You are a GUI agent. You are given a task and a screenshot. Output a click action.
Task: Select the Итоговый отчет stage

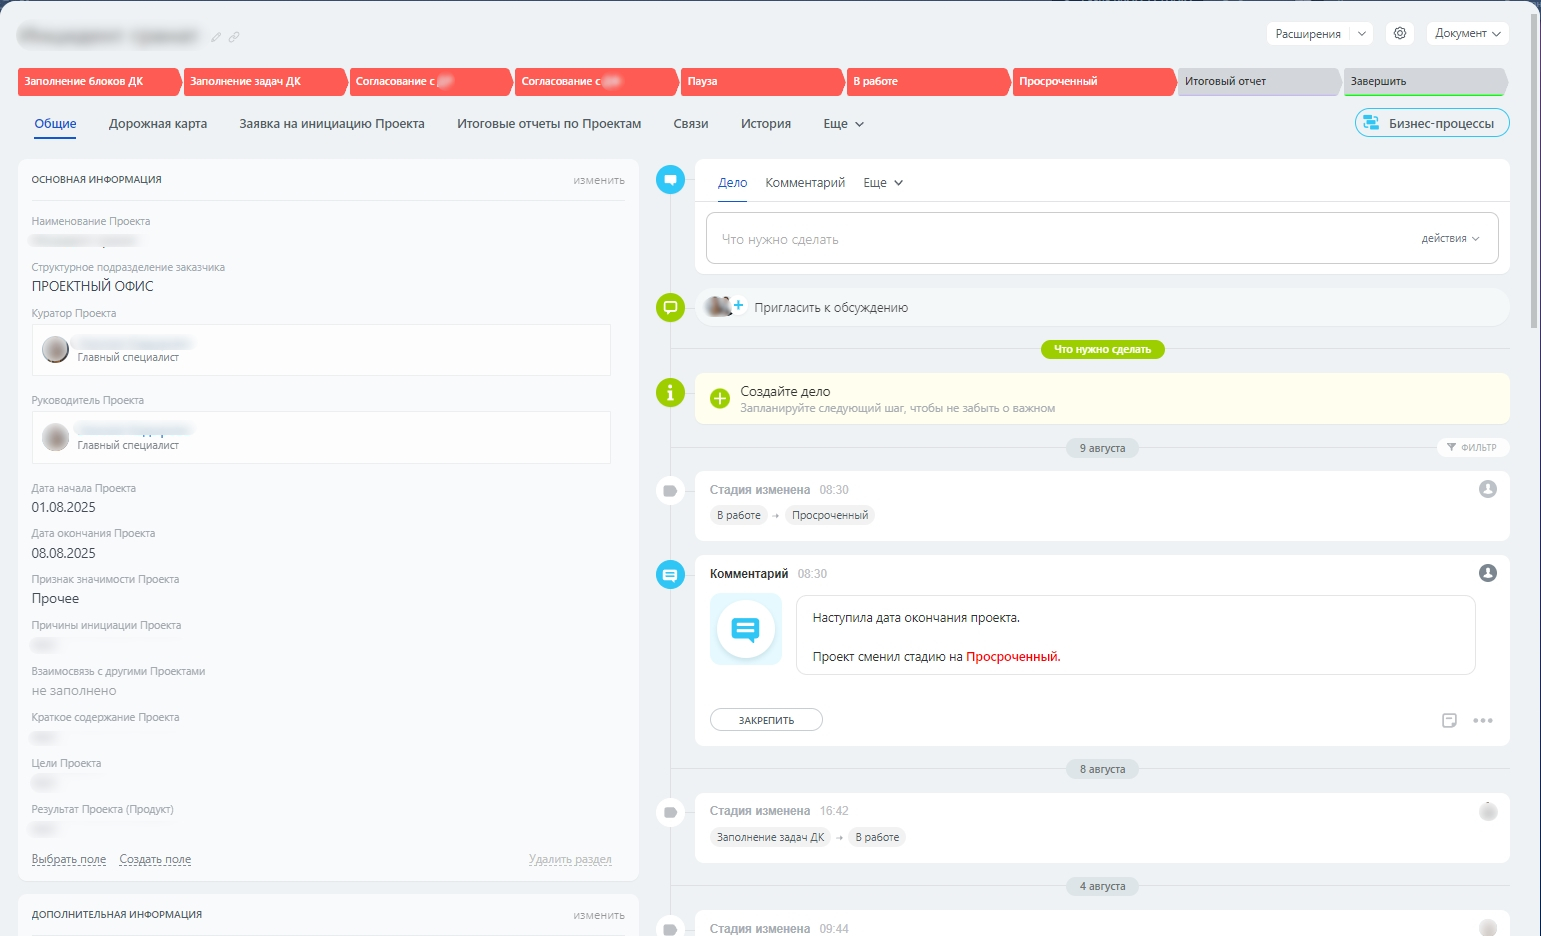(1258, 82)
